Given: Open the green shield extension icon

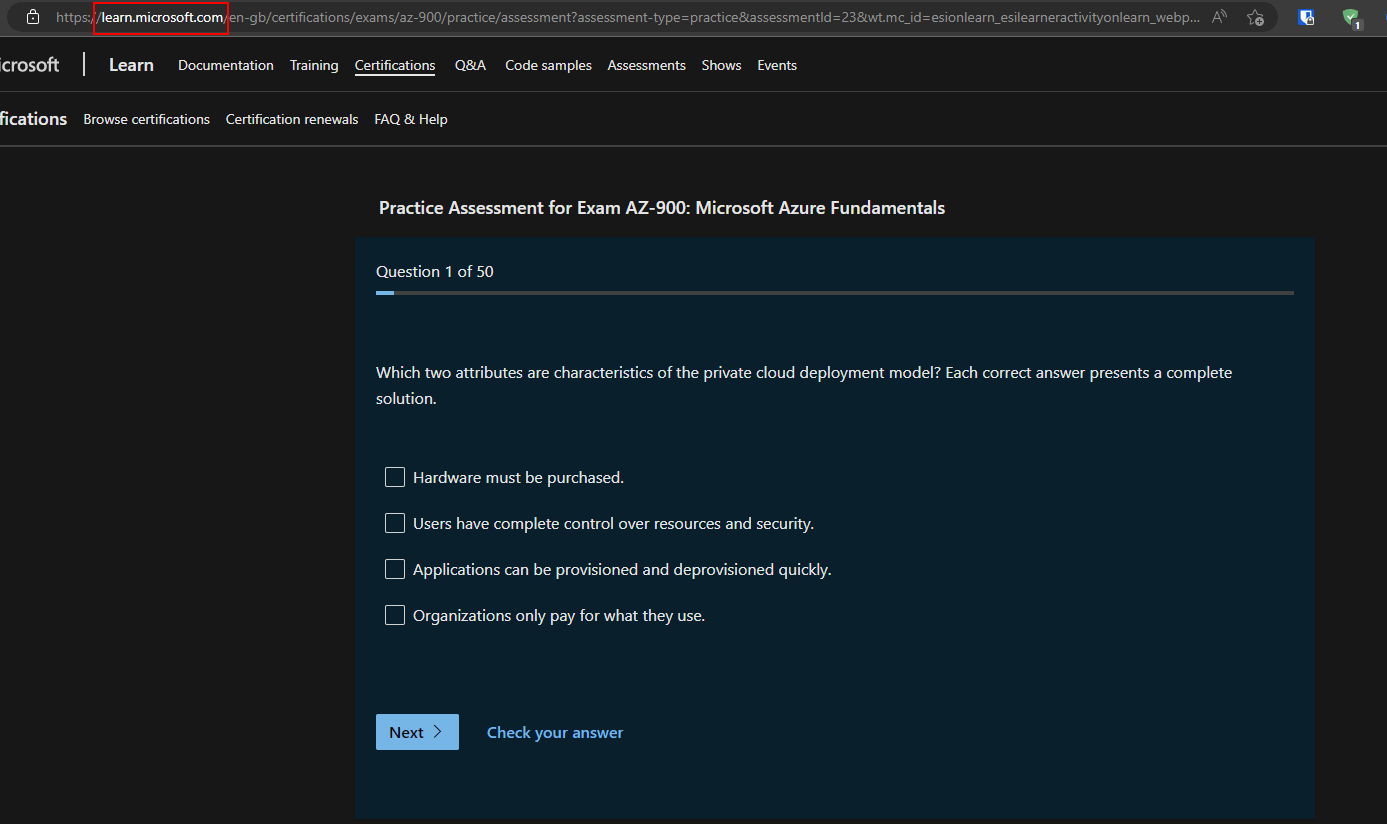Looking at the screenshot, I should pos(1351,17).
